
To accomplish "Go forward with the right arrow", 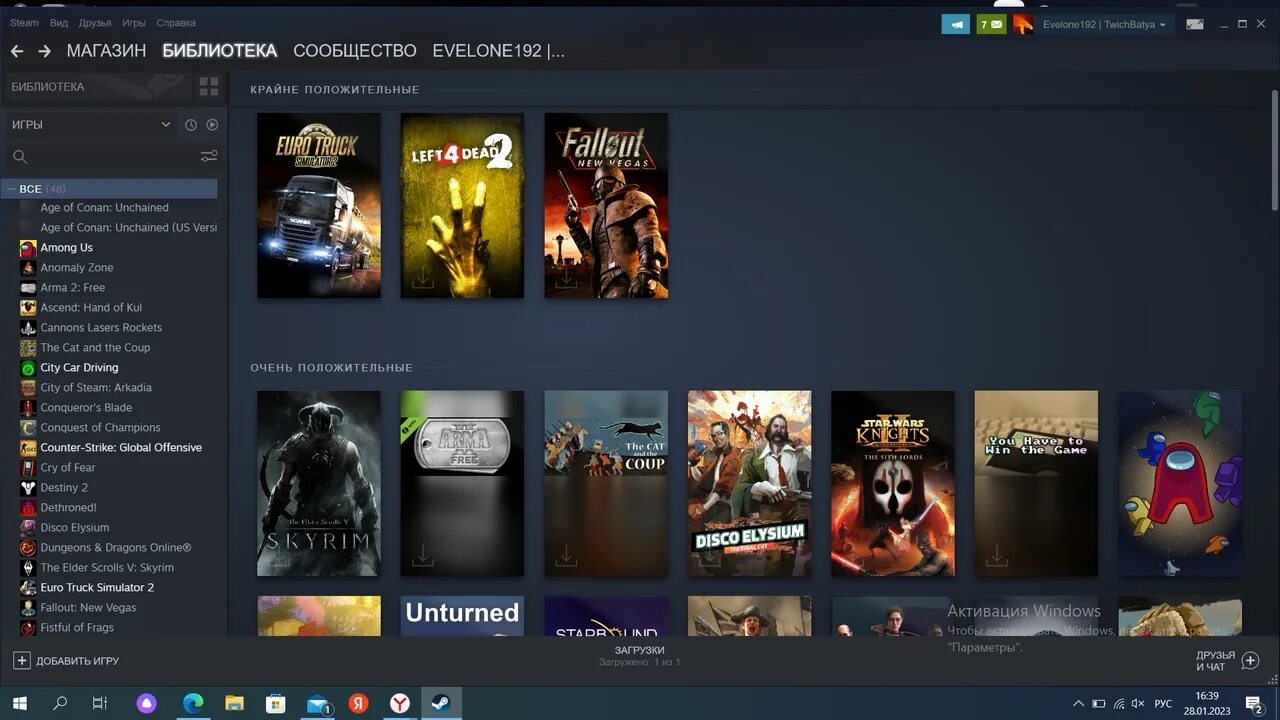I will (44, 51).
